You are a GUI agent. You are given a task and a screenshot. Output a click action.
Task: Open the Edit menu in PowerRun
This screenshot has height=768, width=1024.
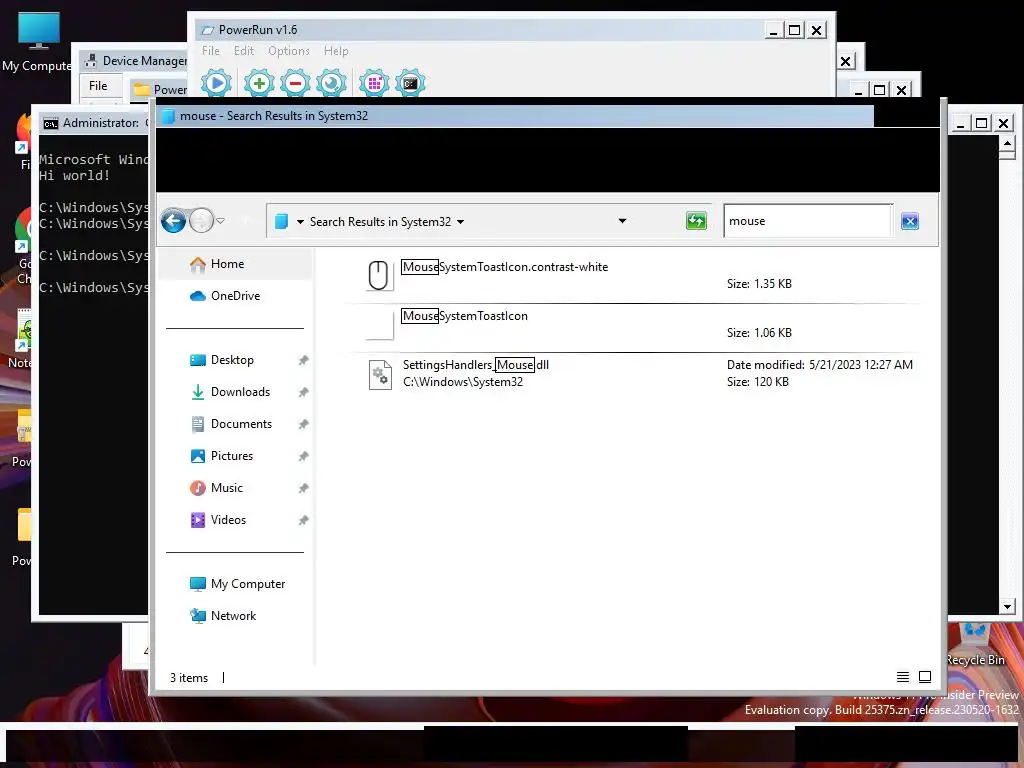coord(244,51)
